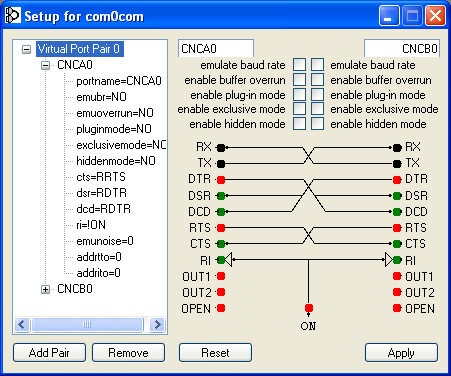451x376 pixels.
Task: Click the right RTS red pin
Action: tap(397, 228)
